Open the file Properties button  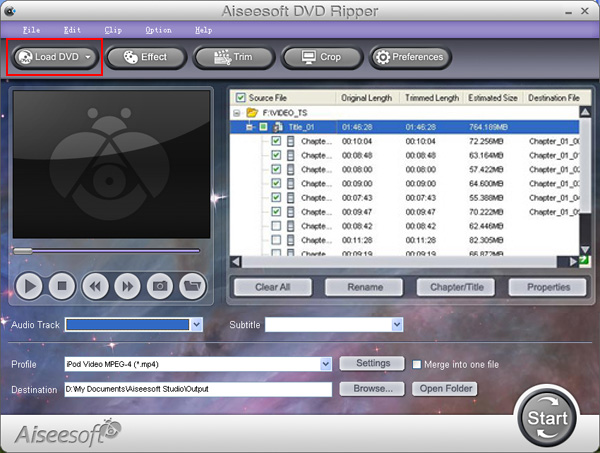[548, 287]
